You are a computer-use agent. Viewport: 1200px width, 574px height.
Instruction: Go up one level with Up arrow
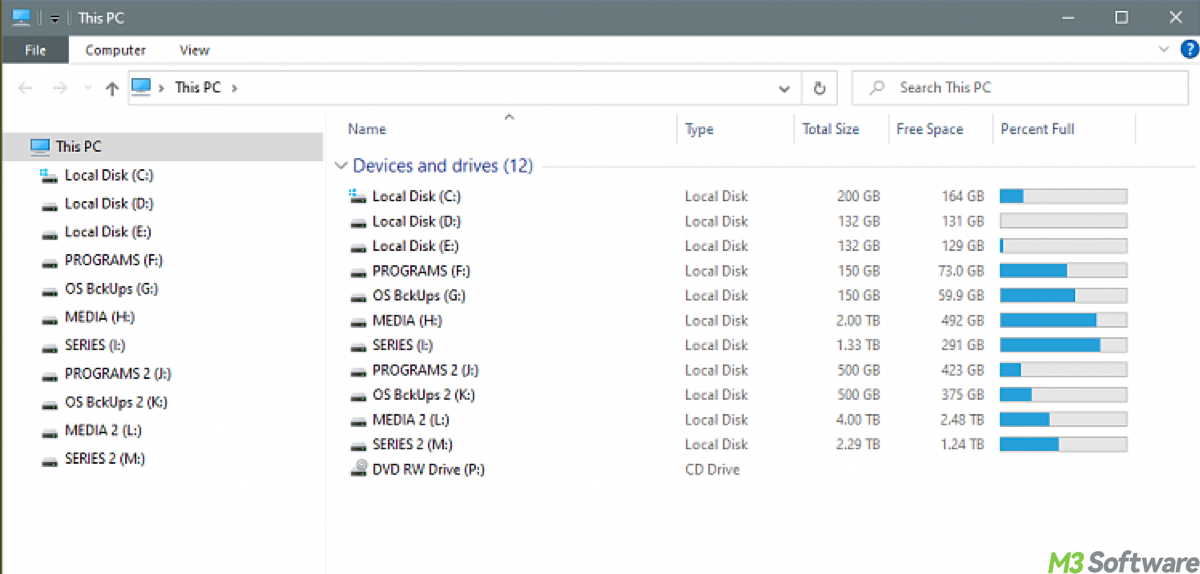point(112,88)
